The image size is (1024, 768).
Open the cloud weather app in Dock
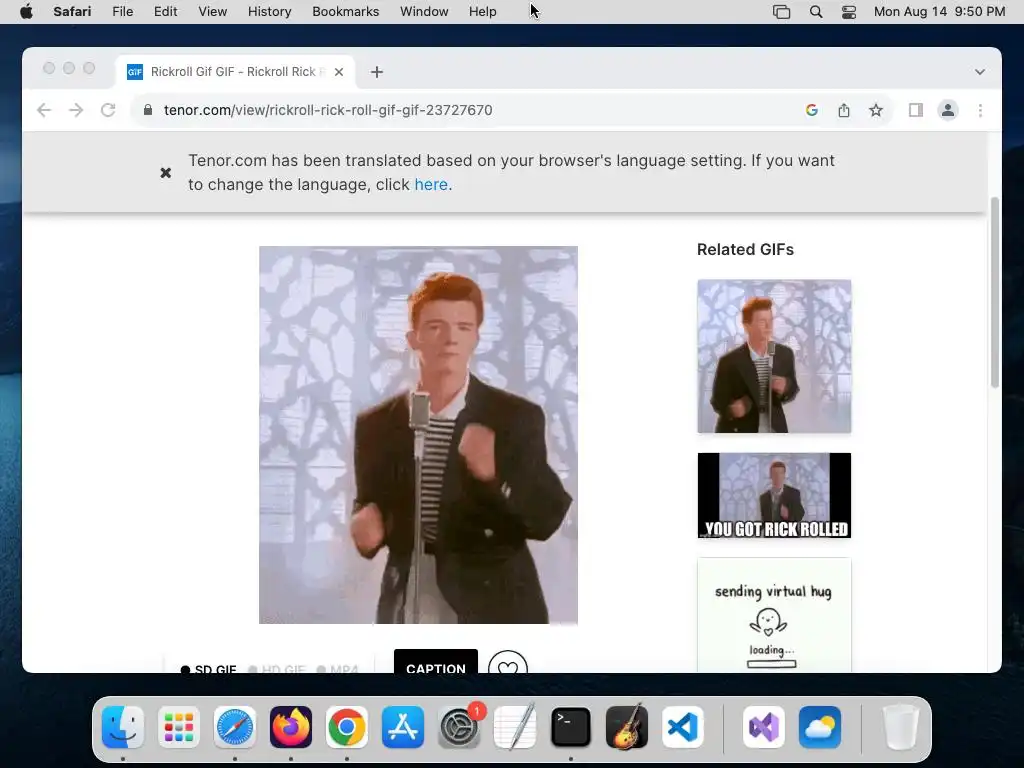[820, 727]
